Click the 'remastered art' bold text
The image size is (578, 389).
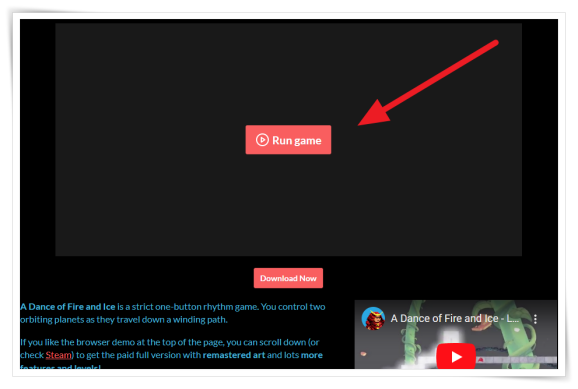pos(234,355)
